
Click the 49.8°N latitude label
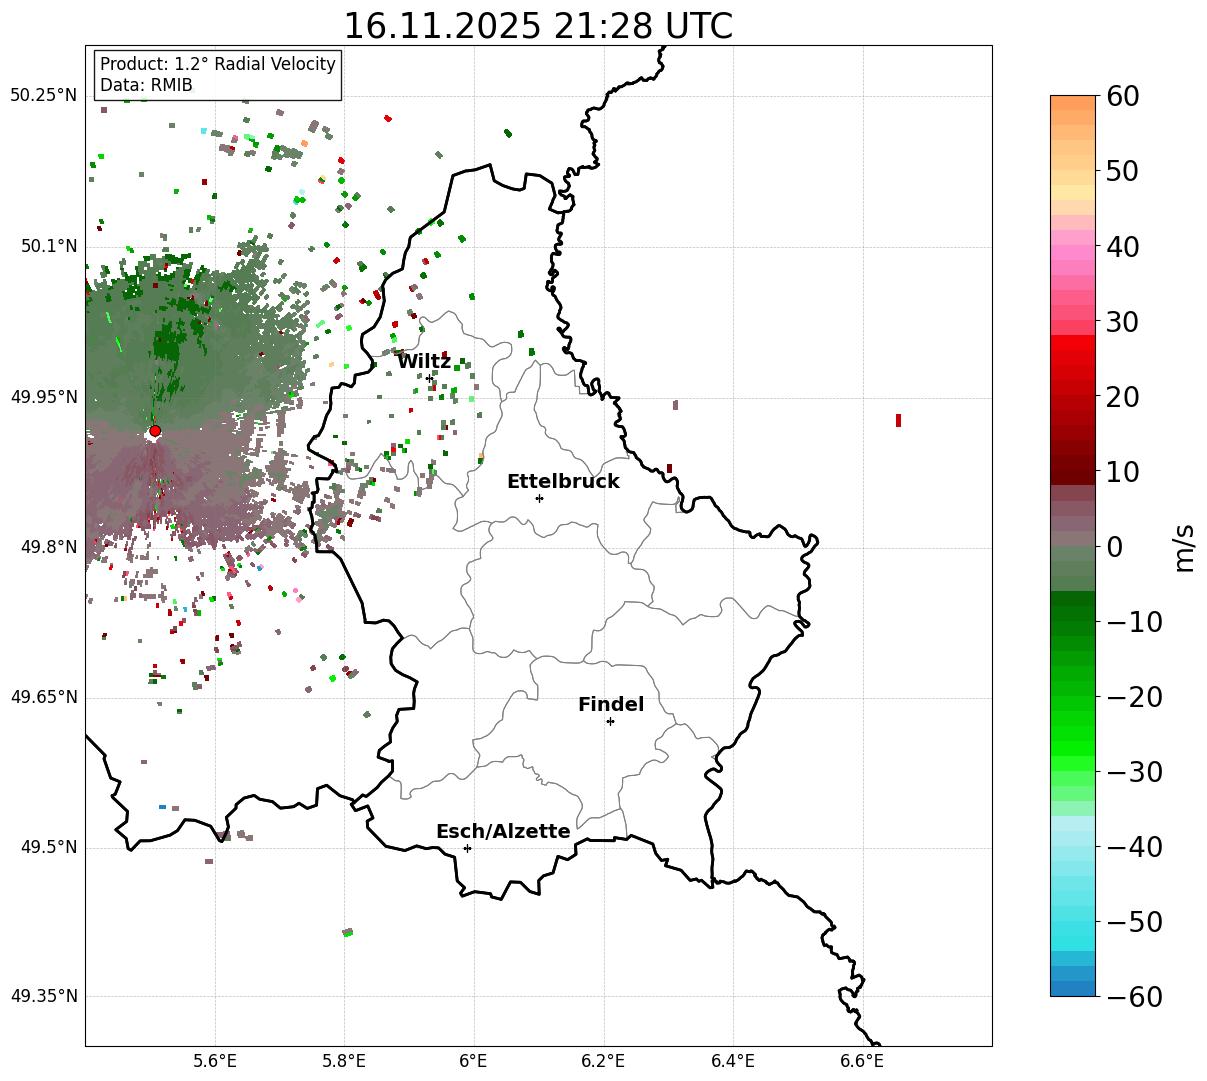[48, 547]
